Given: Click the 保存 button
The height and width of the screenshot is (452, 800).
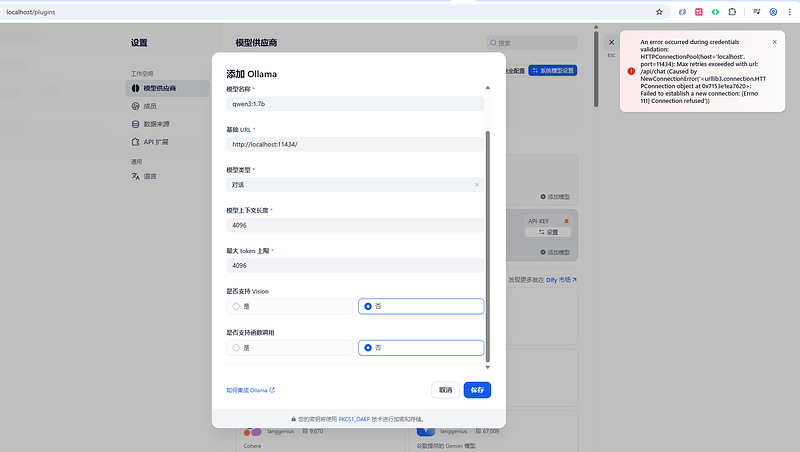Looking at the screenshot, I should [x=477, y=390].
